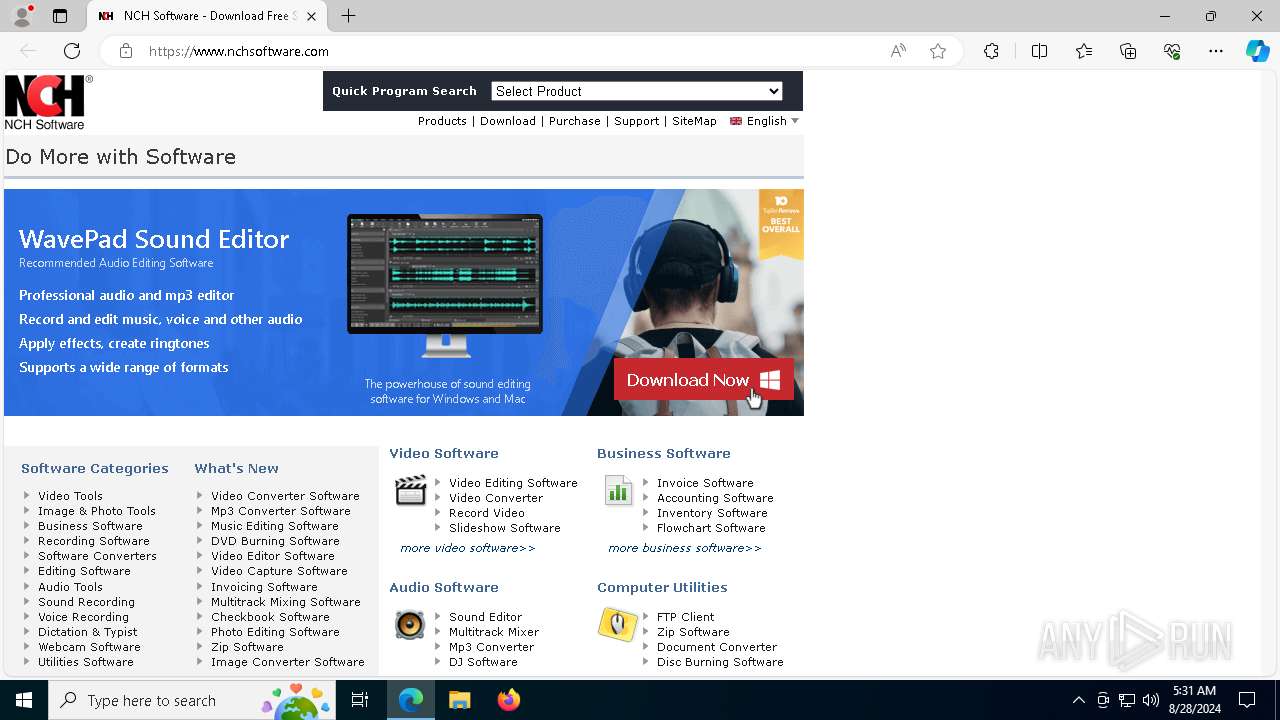Screen dimensions: 1280x720
Task: Open Collections panel
Action: coord(1128,51)
